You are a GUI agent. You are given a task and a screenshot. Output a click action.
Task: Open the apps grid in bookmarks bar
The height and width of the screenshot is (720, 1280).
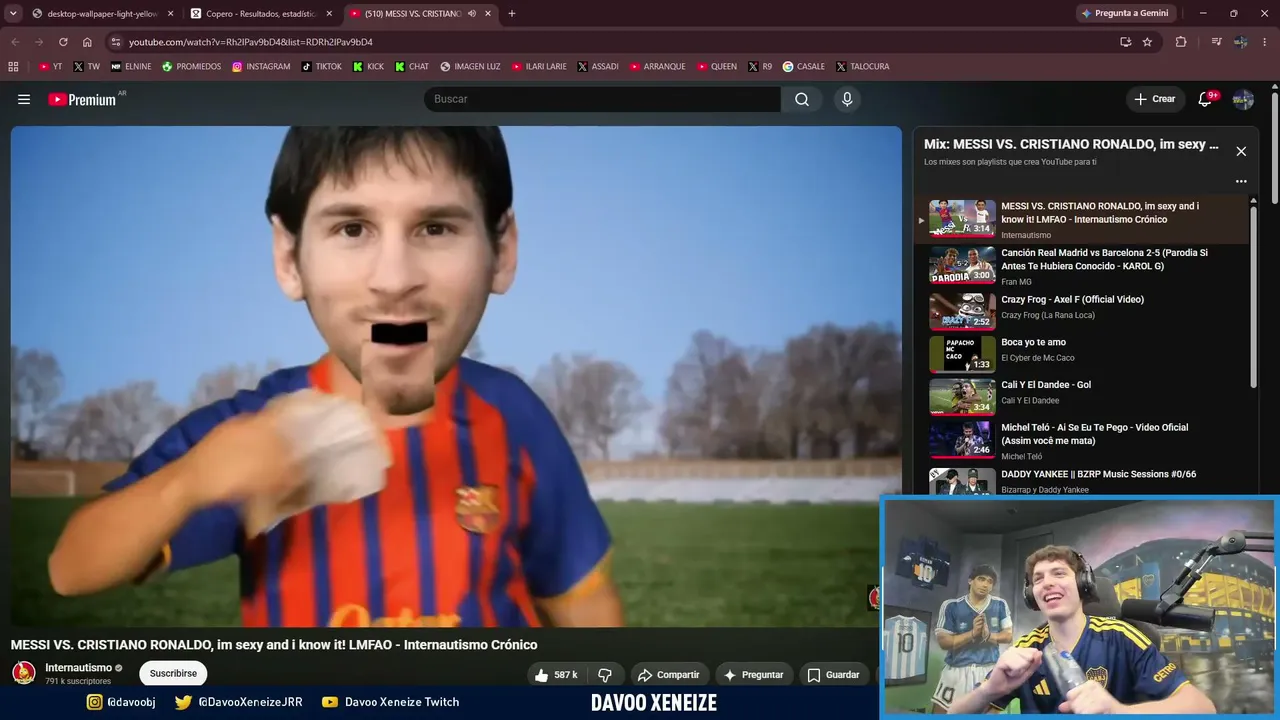pyautogui.click(x=13, y=67)
